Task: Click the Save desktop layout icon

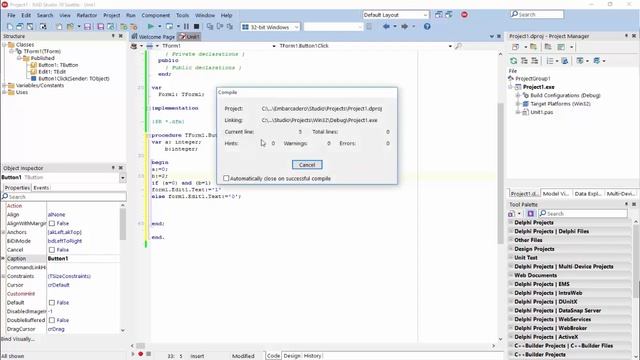Action: [x=439, y=15]
